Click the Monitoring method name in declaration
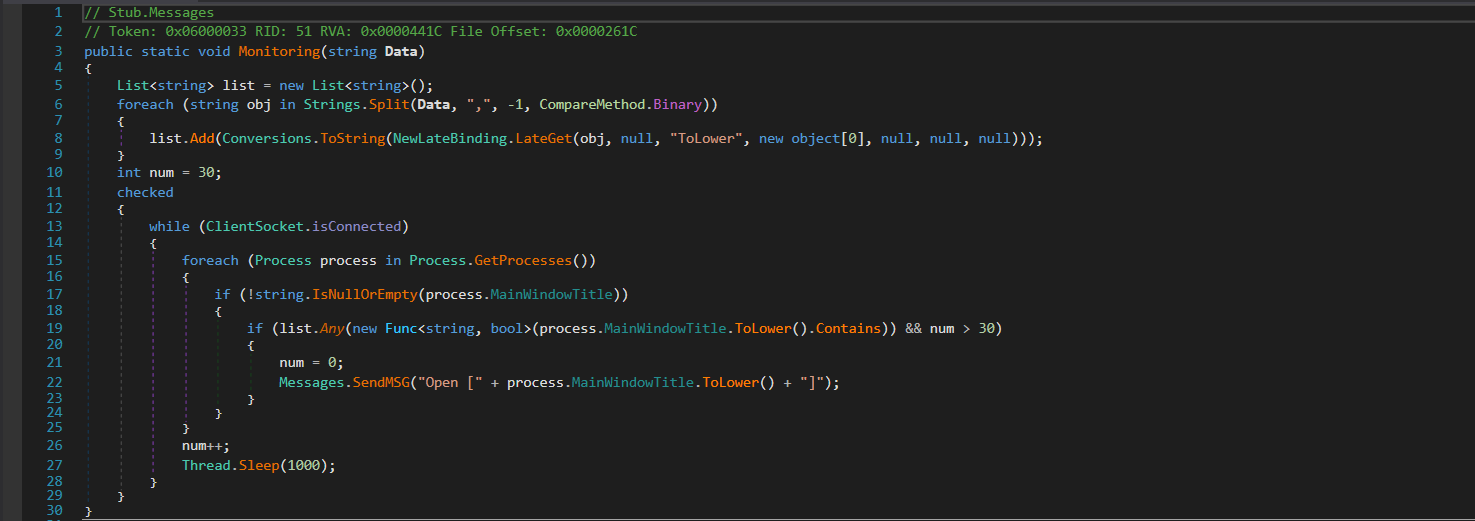This screenshot has width=1475, height=521. (278, 51)
